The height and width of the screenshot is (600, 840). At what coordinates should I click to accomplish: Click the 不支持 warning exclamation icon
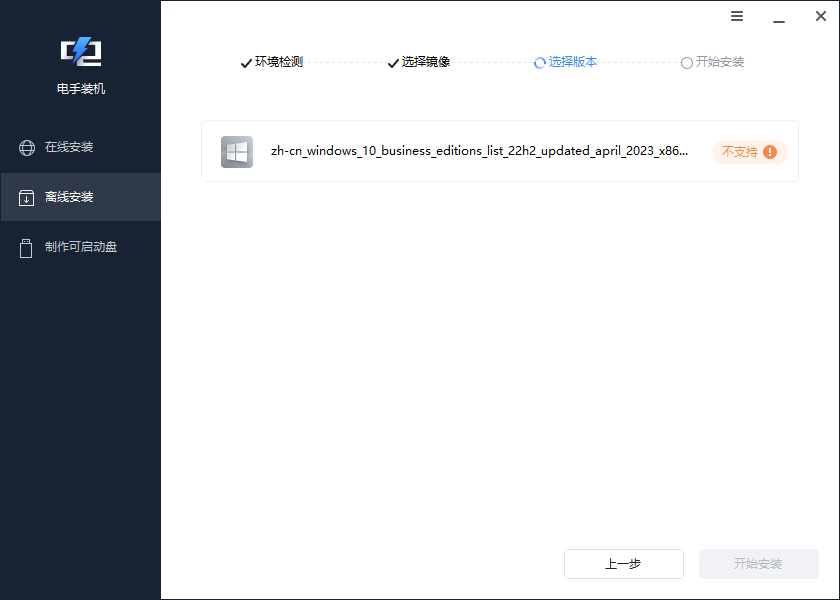[769, 153]
